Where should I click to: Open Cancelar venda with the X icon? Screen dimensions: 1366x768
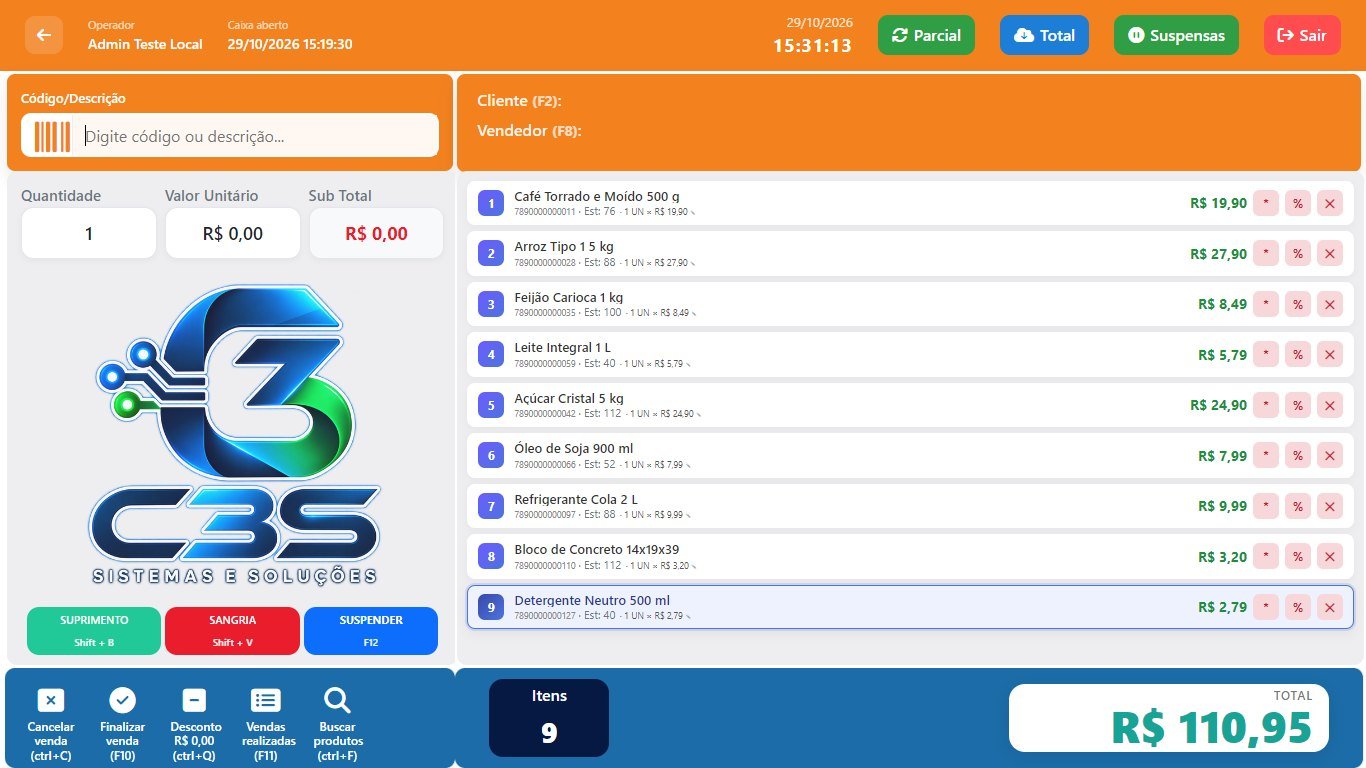click(50, 700)
